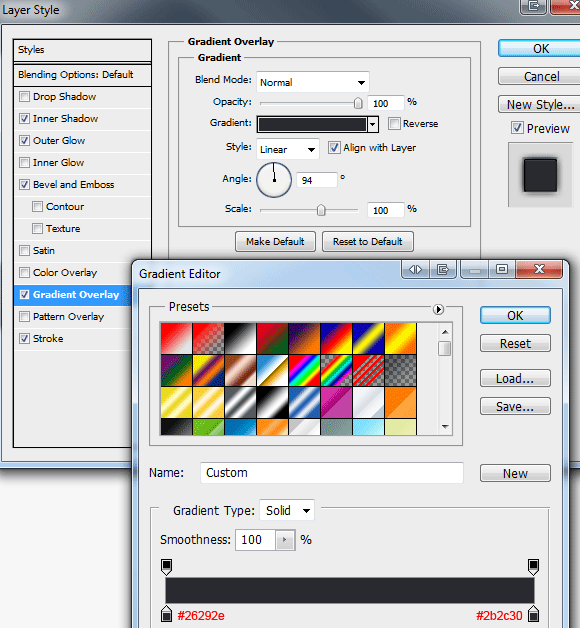580x628 pixels.
Task: Uncheck Align with Layer
Action: [x=334, y=148]
